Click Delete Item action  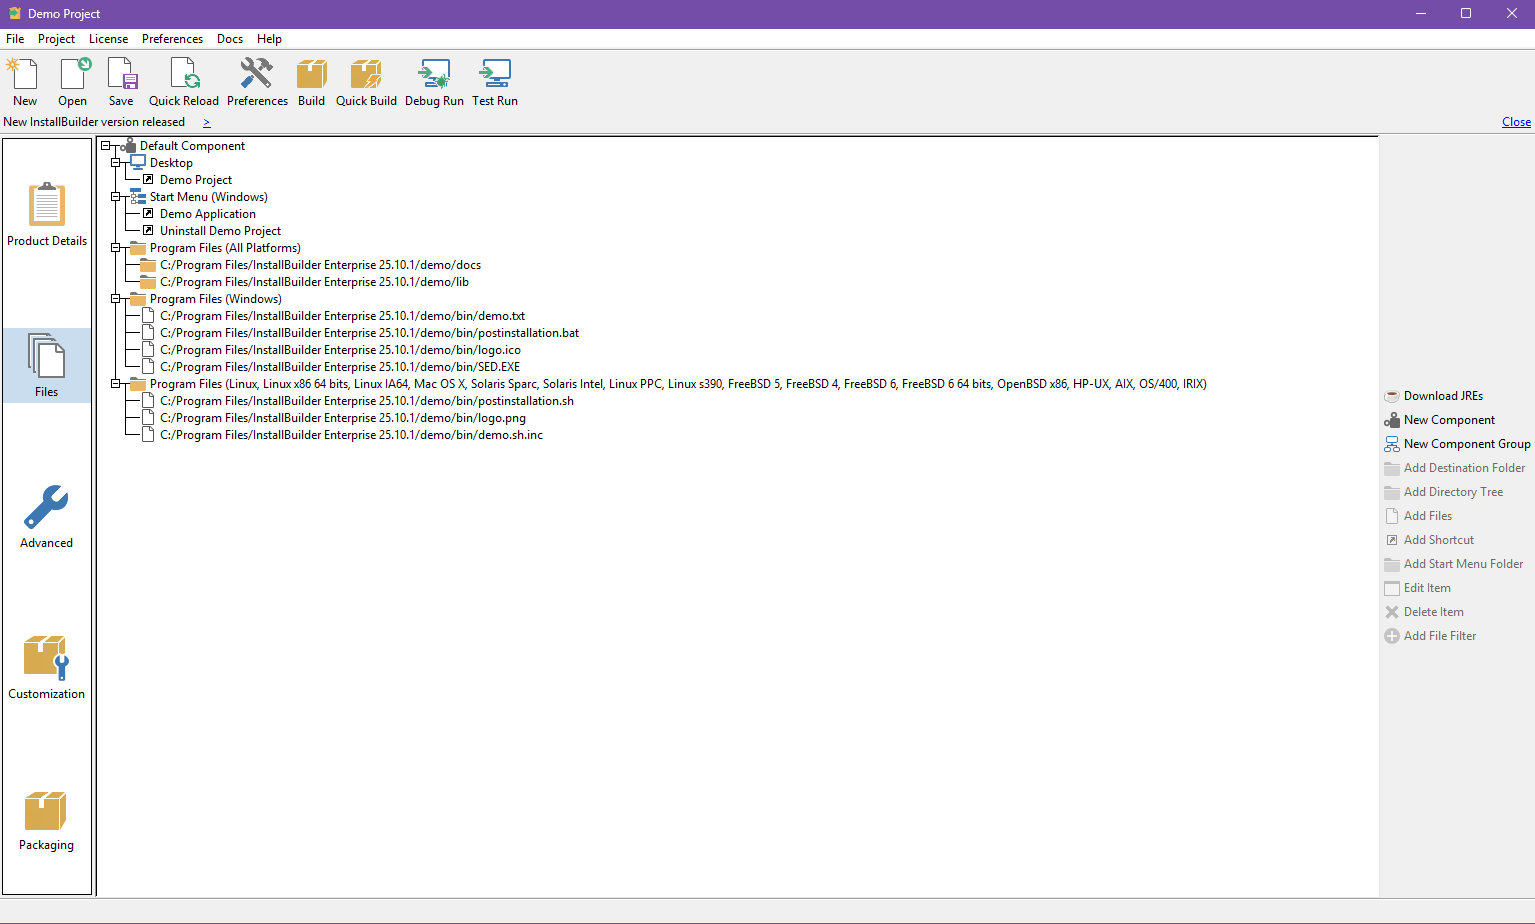[1424, 612]
